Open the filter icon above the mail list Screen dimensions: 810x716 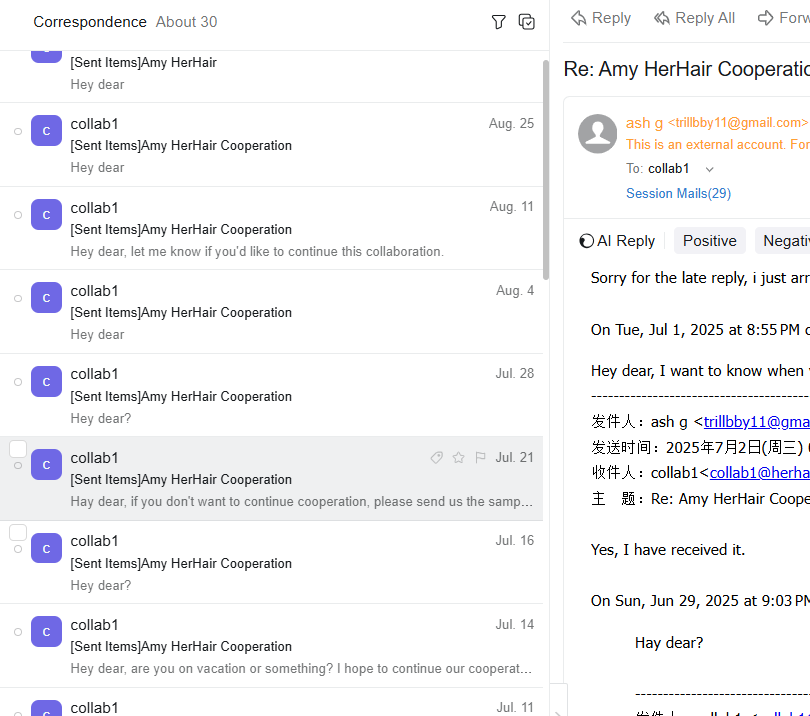[498, 21]
